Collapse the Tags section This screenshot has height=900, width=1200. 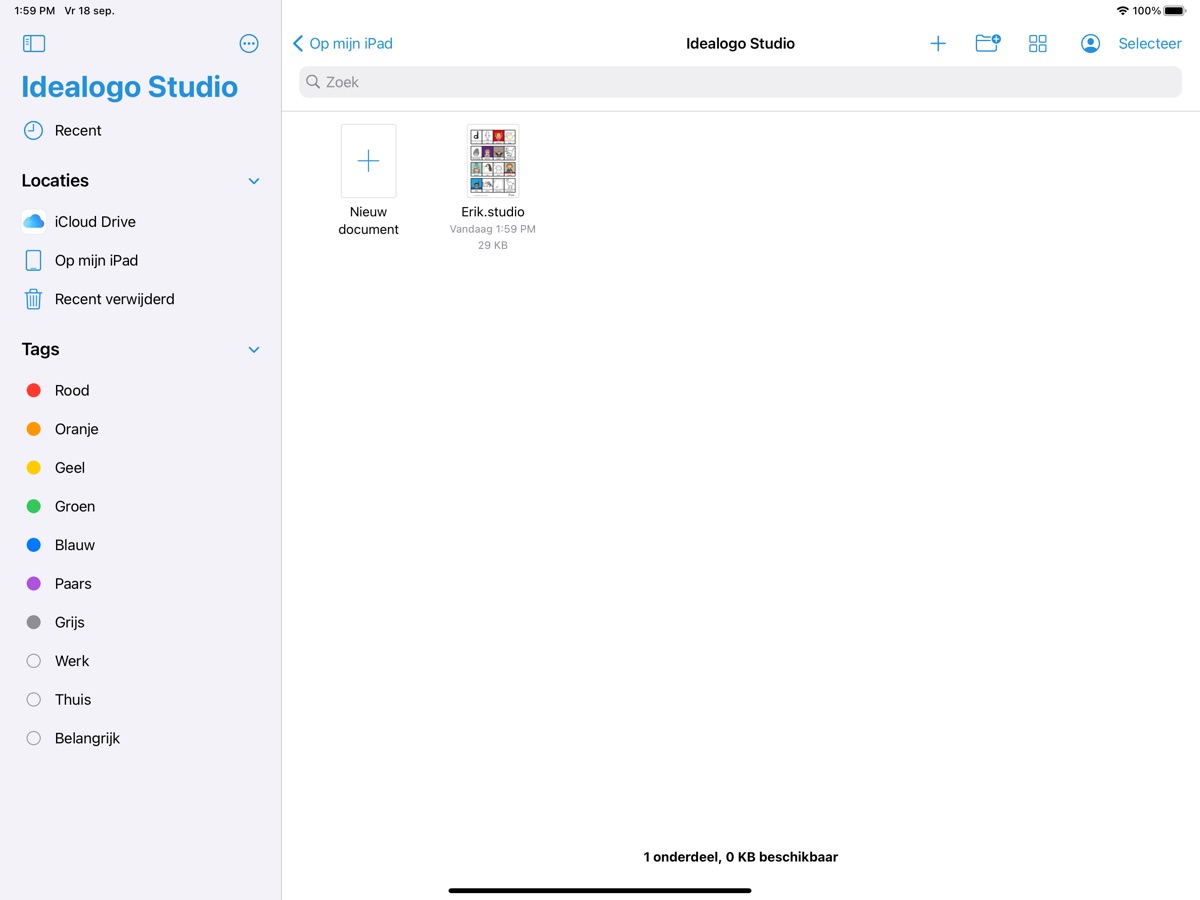tap(254, 350)
